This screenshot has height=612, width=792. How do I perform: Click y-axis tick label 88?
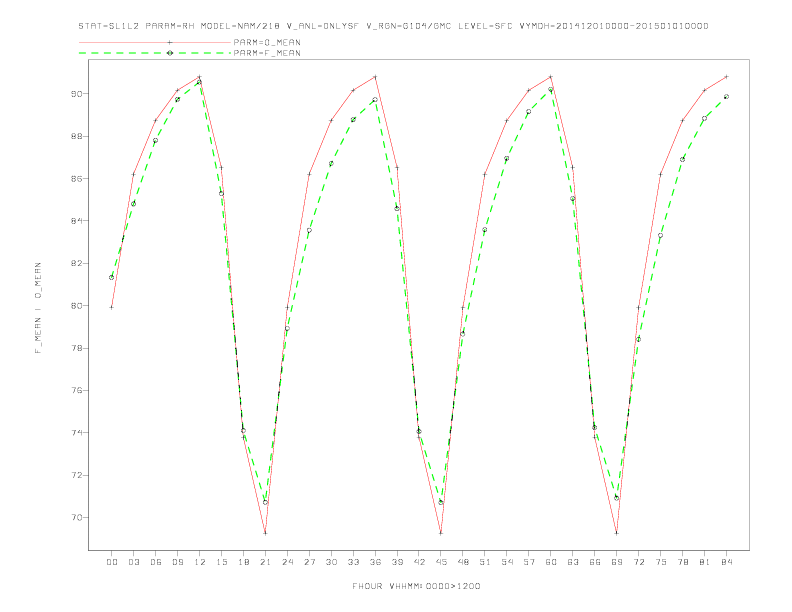point(77,136)
